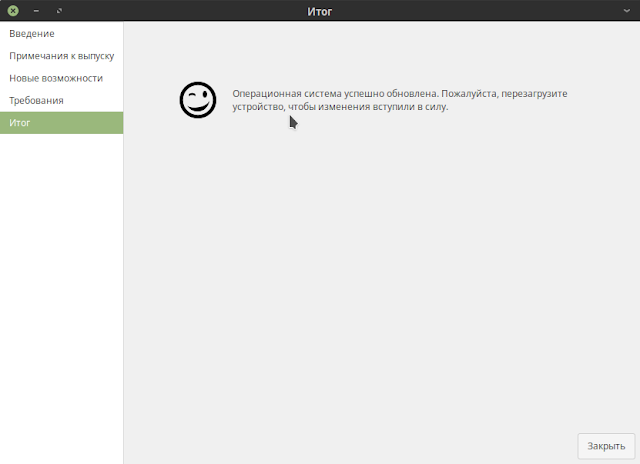Open the Требования step
Image resolution: width=640 pixels, height=464 pixels.
[x=61, y=100]
